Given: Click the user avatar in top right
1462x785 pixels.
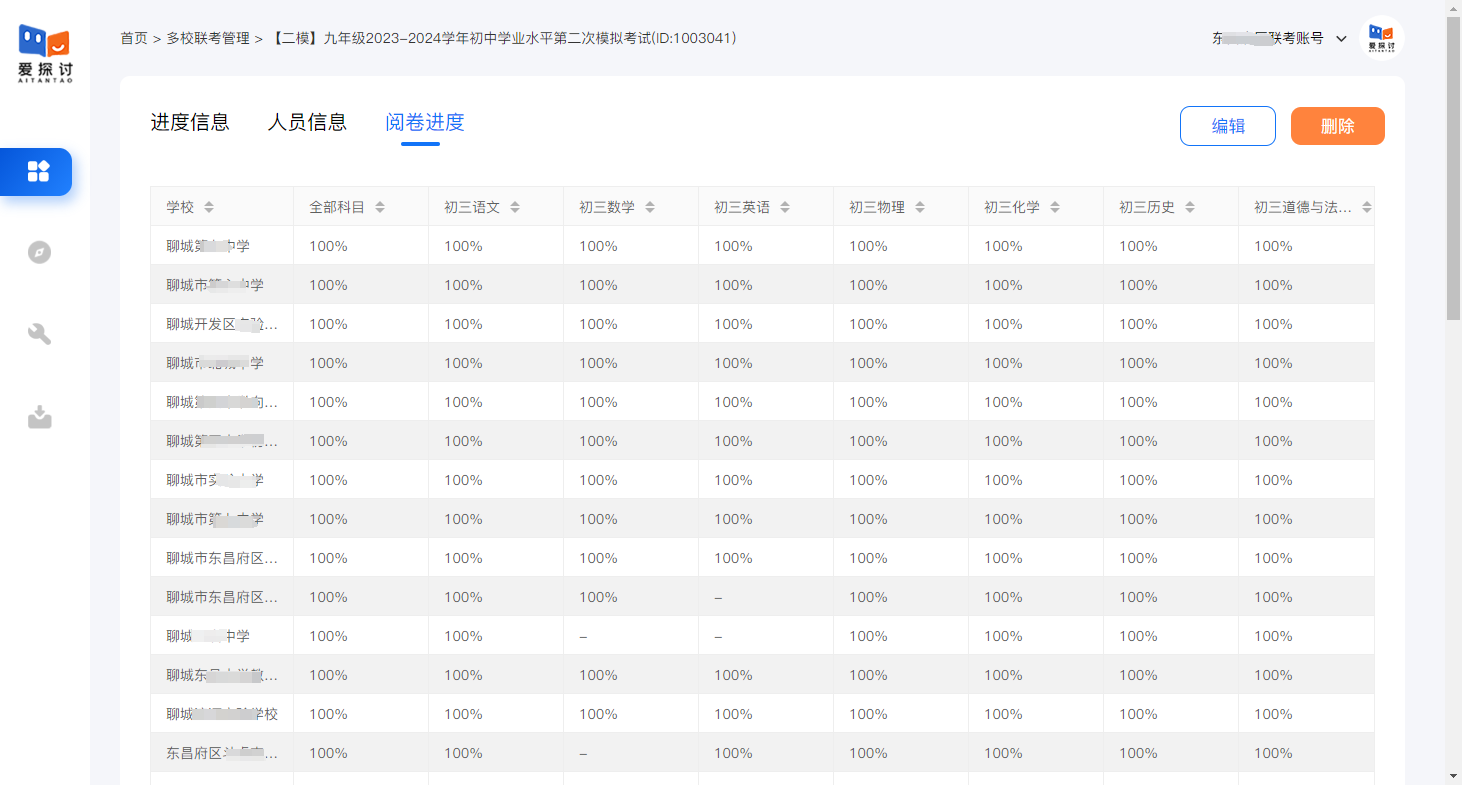Looking at the screenshot, I should pyautogui.click(x=1381, y=38).
